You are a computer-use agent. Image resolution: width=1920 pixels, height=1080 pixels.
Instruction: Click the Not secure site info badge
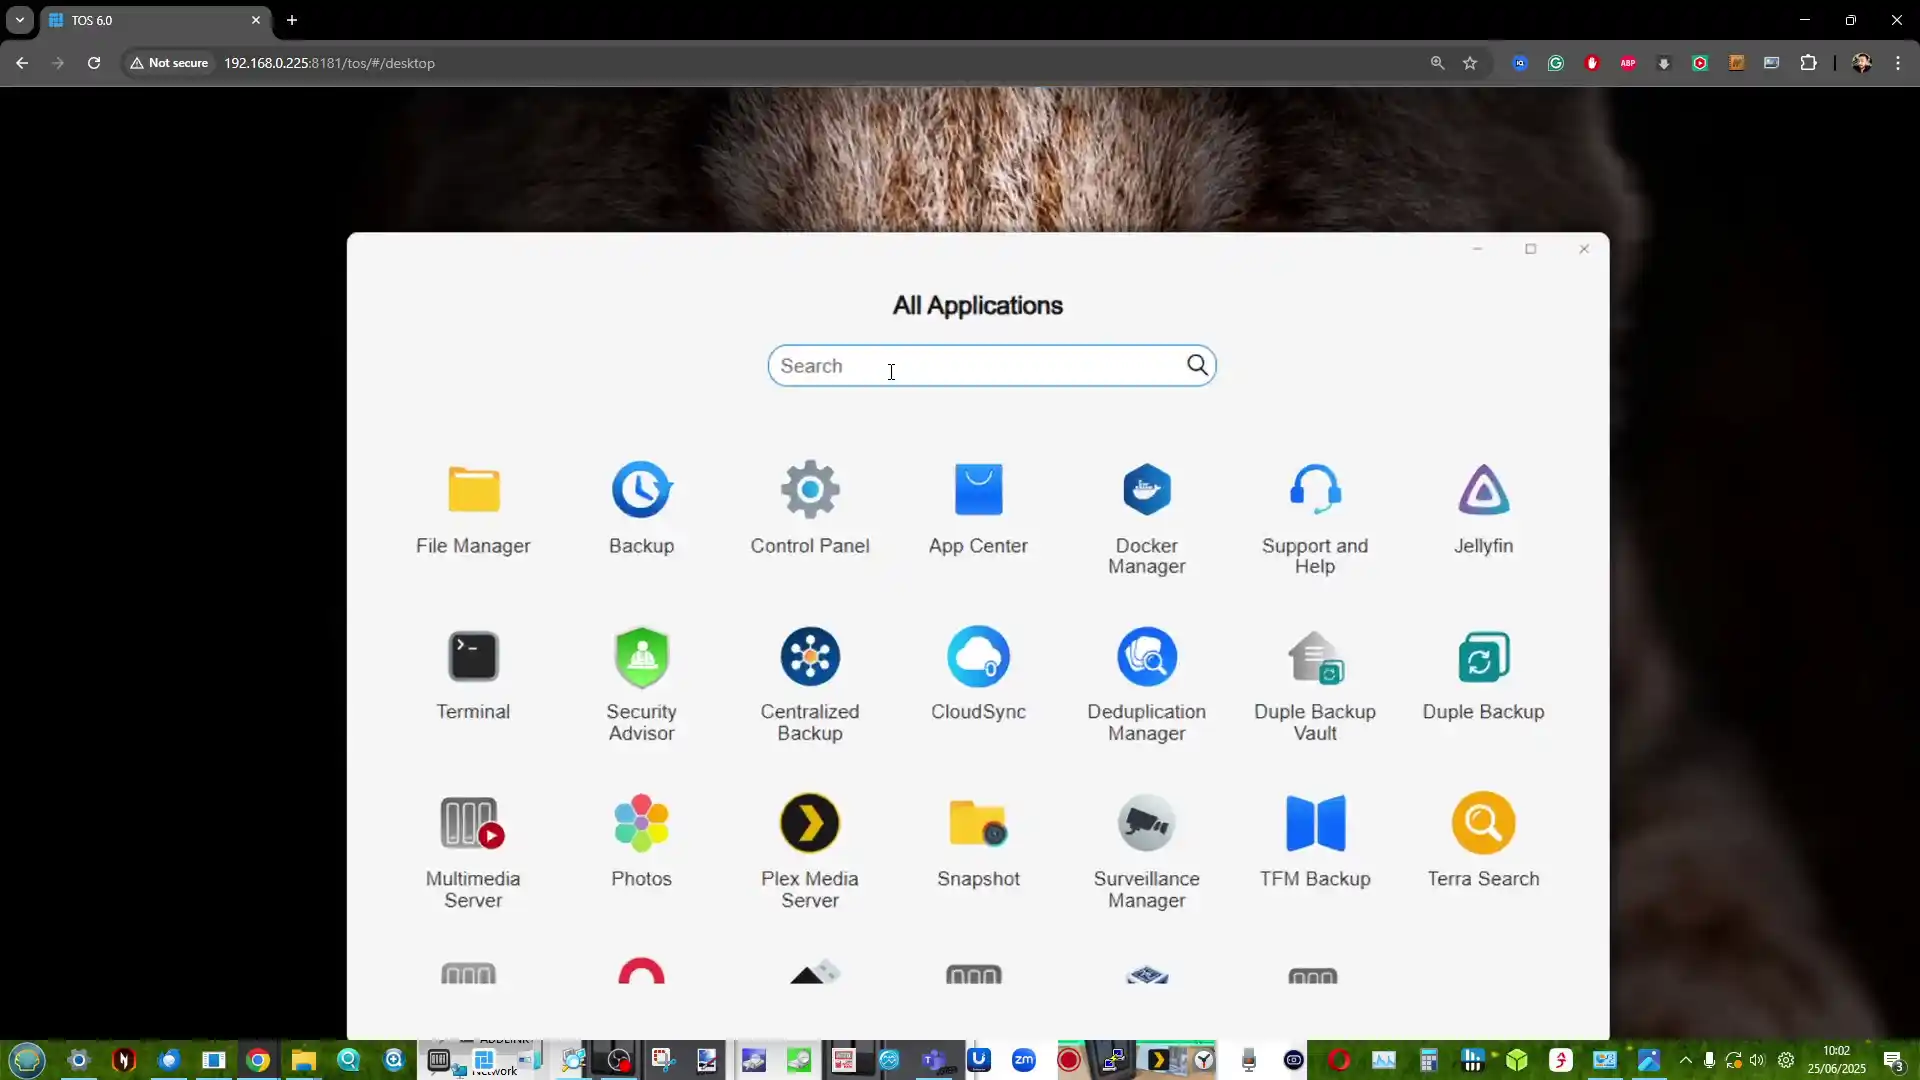click(169, 63)
